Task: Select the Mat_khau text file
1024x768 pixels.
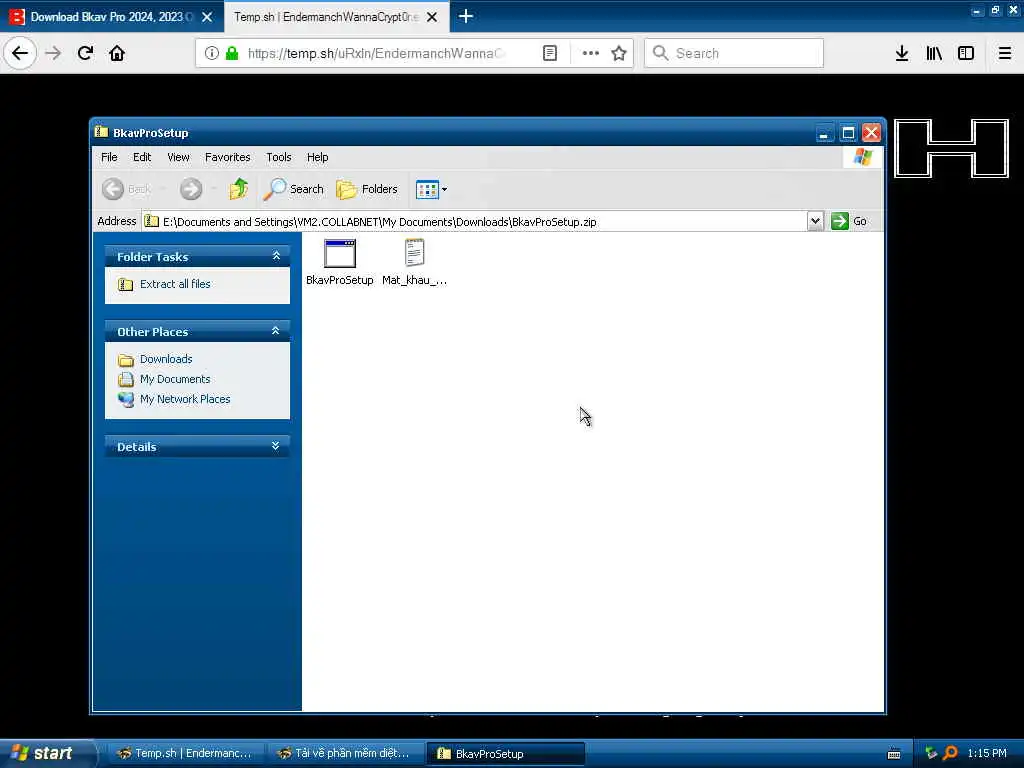Action: click(x=414, y=263)
